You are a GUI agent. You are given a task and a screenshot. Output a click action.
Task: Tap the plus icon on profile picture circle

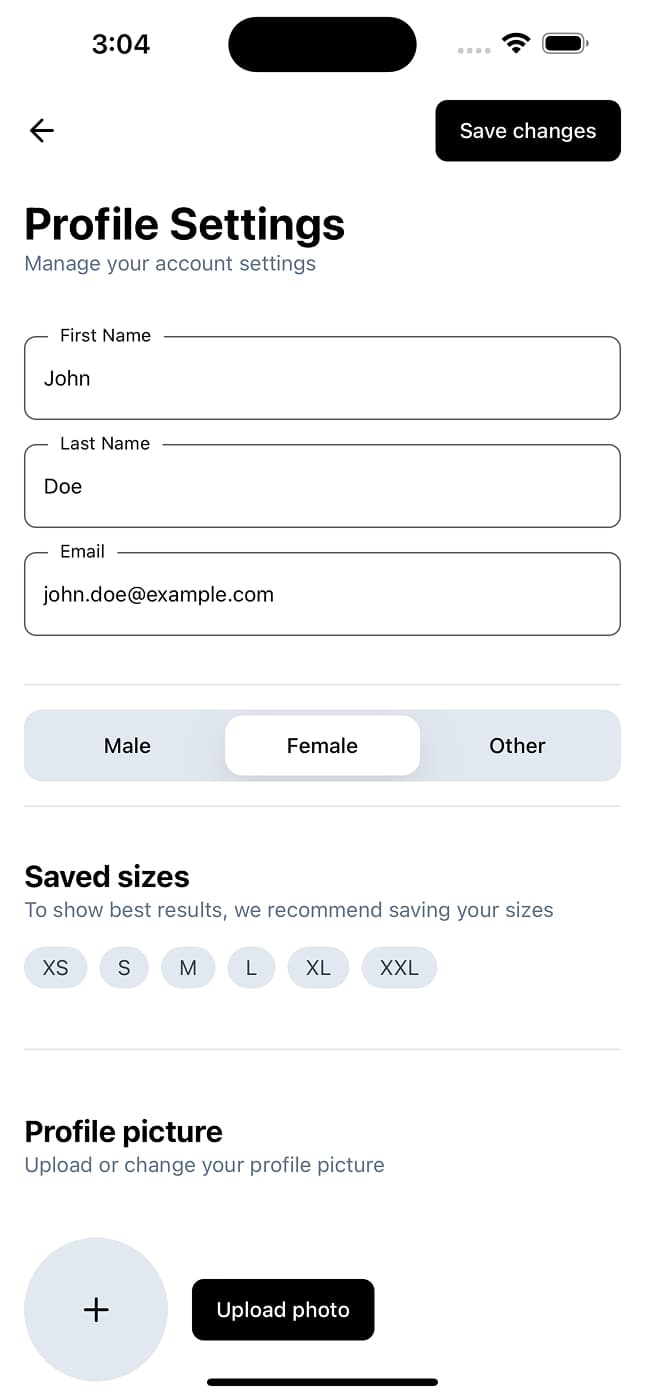point(96,1309)
